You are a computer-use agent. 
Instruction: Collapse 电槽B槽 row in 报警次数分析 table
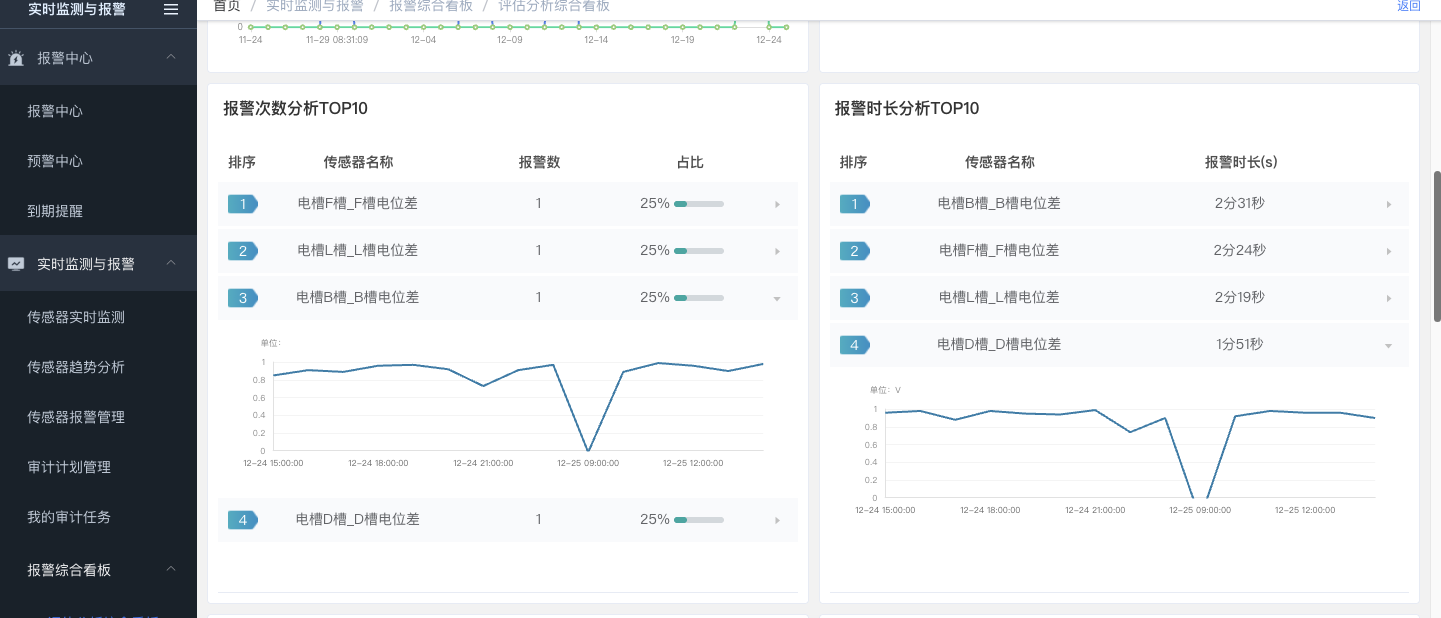777,299
